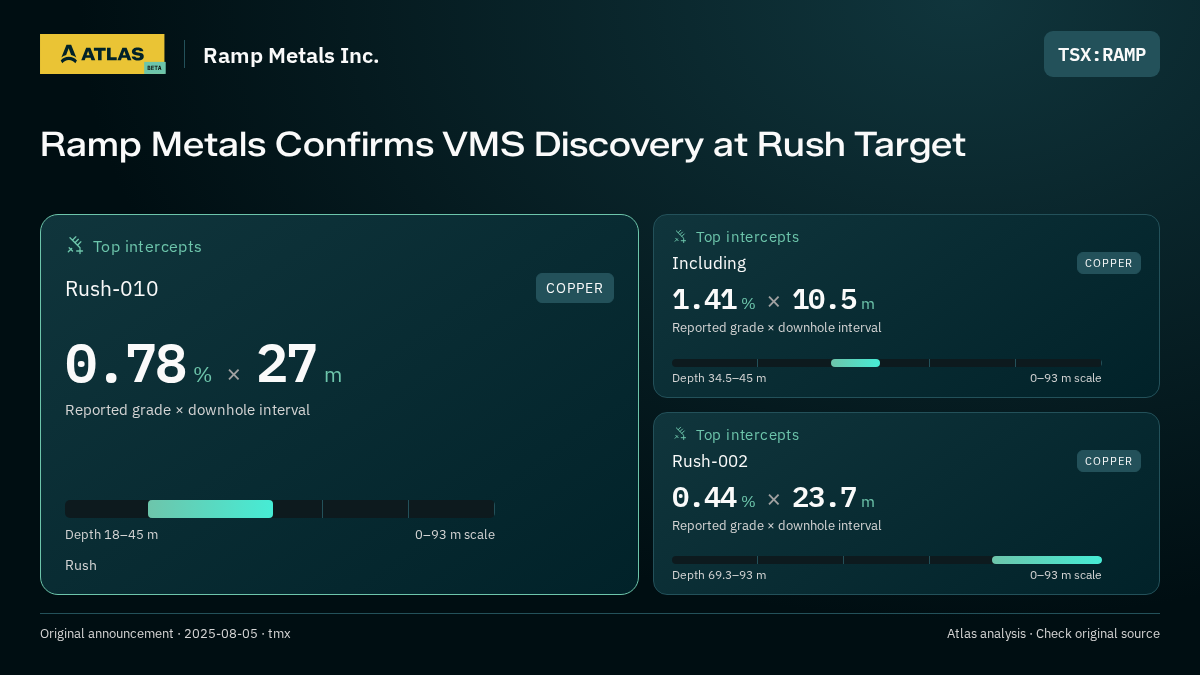Click 'Top intercepts' label in Rush-002 card
The image size is (1200, 675).
747,435
